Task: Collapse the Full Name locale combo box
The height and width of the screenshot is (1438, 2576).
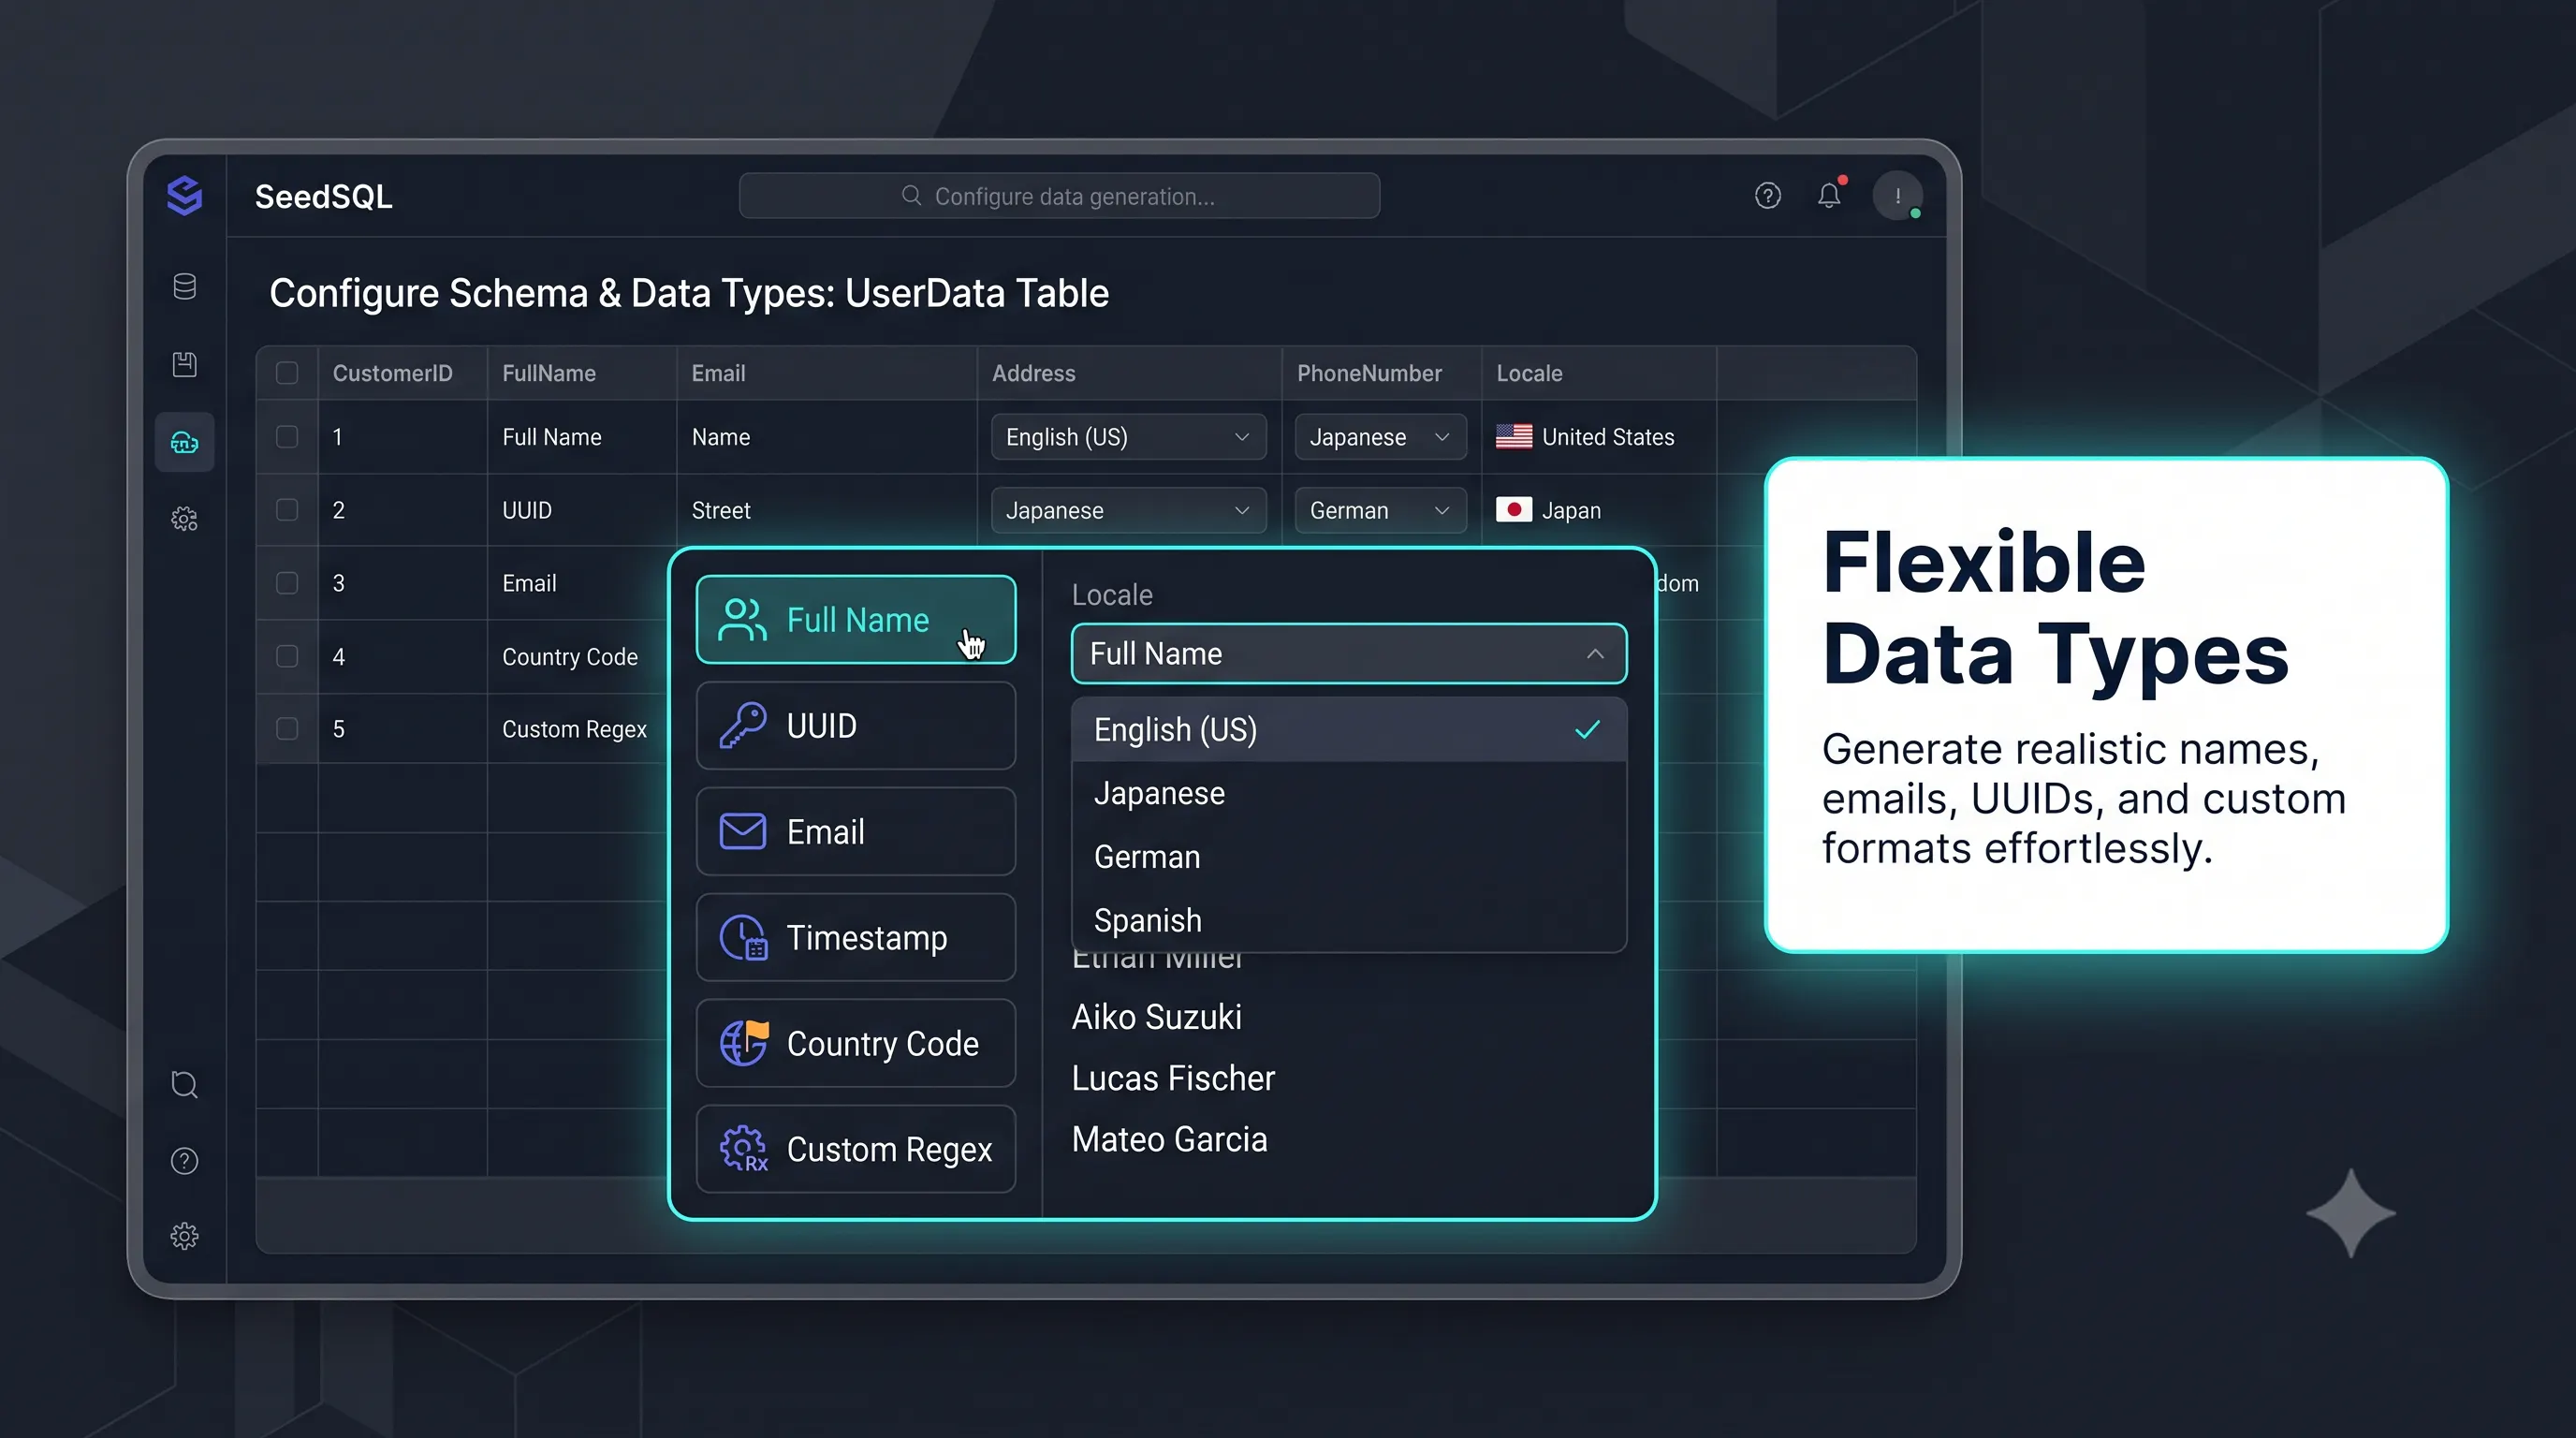Action: pyautogui.click(x=1349, y=654)
